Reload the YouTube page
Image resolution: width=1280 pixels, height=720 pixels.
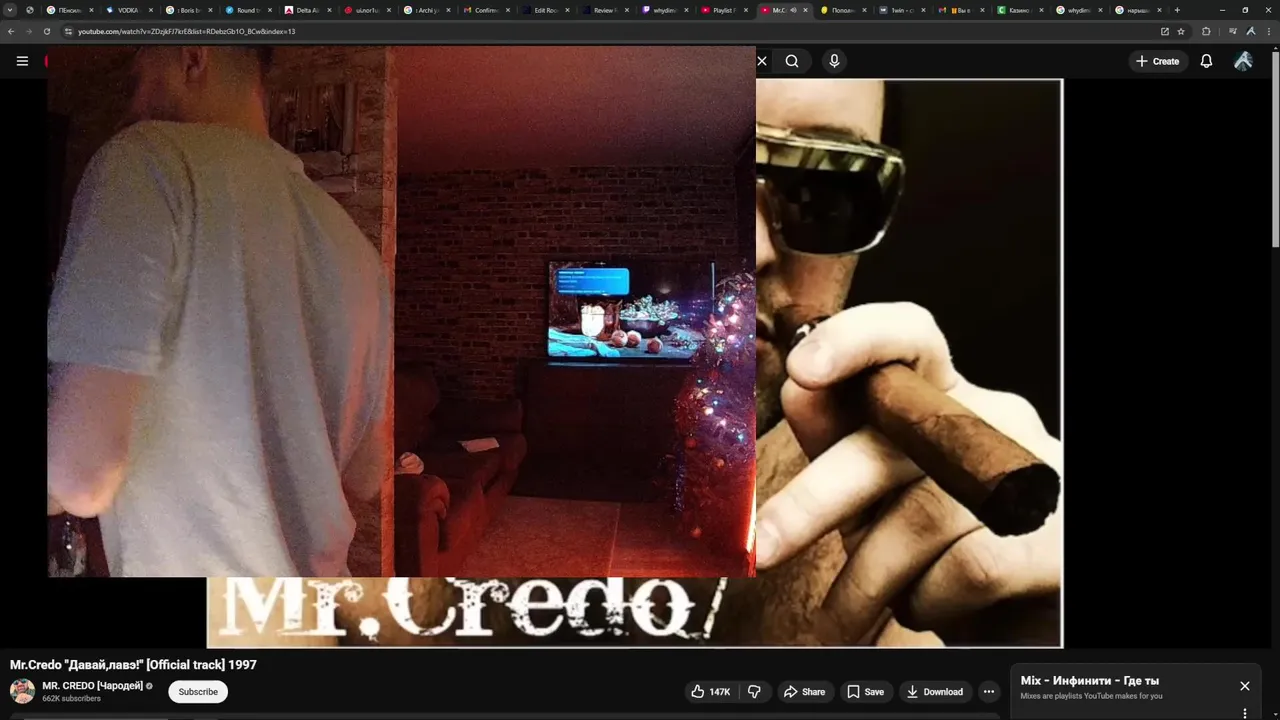[47, 31]
